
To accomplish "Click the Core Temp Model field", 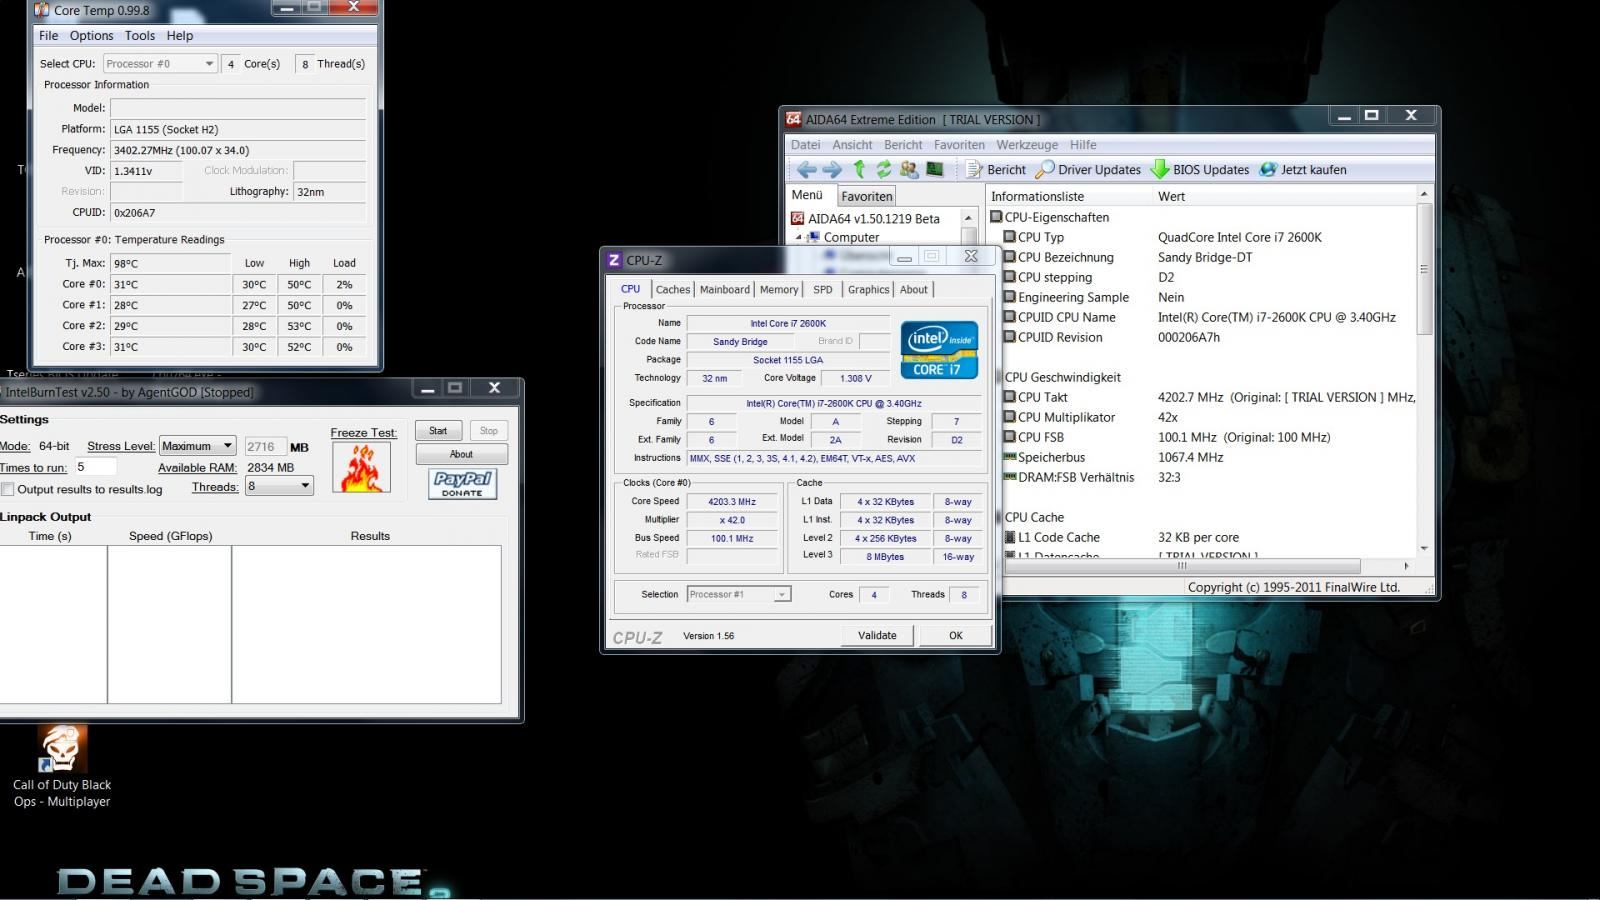I will coord(238,108).
